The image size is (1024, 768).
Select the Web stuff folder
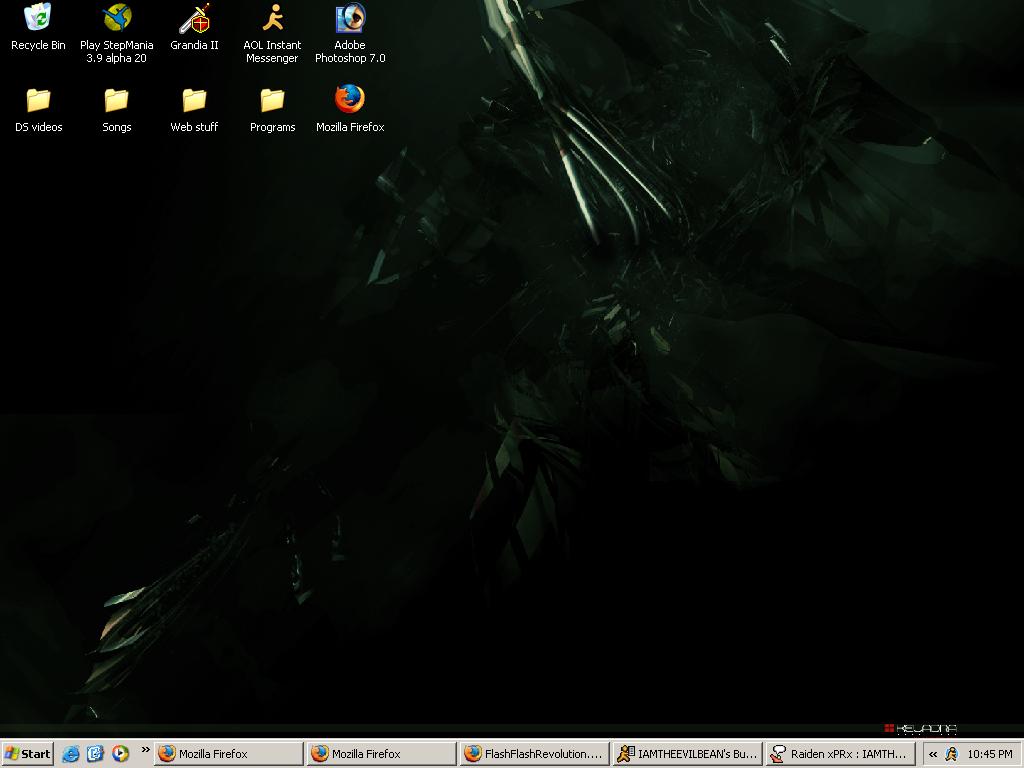[x=194, y=110]
